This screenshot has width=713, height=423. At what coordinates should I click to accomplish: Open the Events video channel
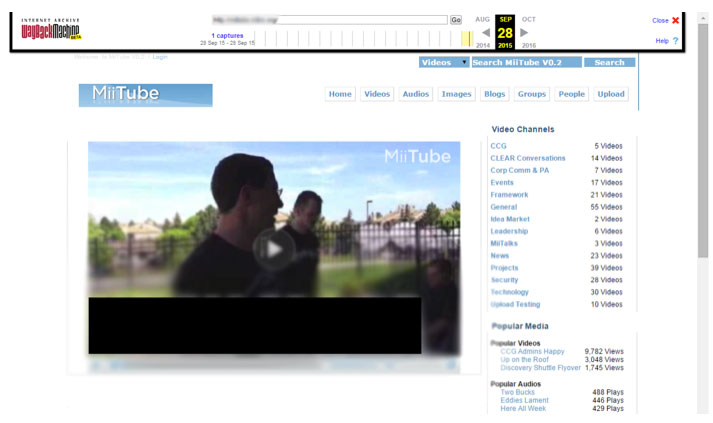(502, 183)
